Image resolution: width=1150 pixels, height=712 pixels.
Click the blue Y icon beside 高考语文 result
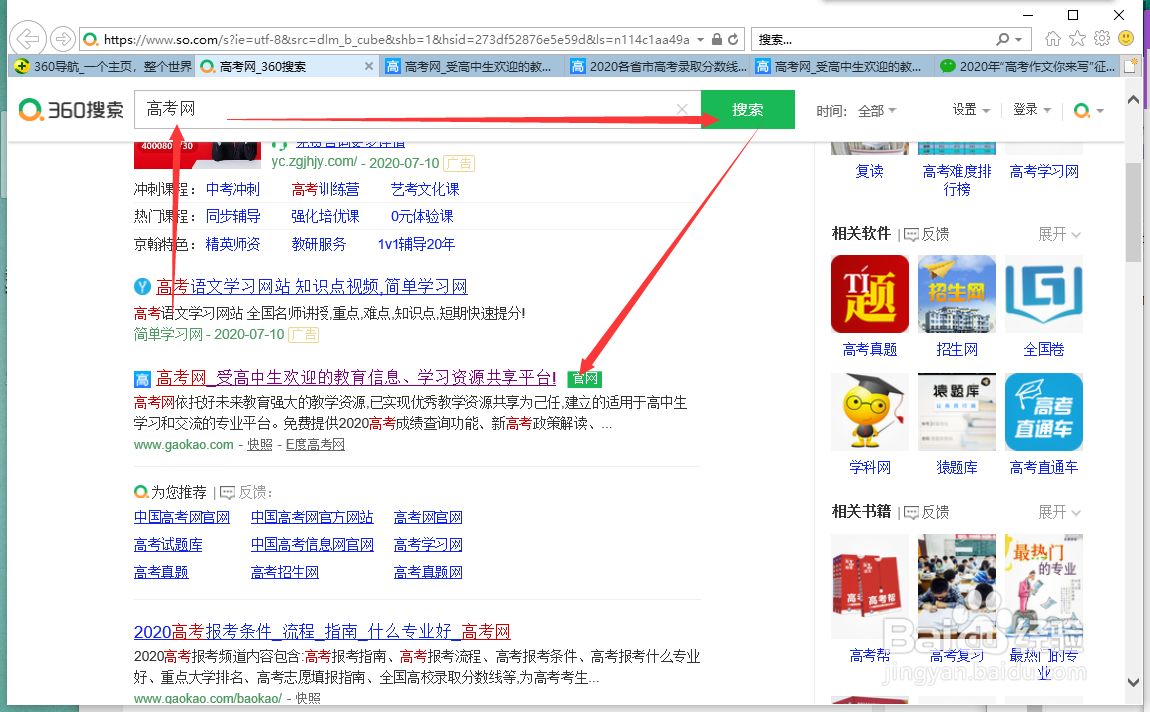(x=142, y=287)
